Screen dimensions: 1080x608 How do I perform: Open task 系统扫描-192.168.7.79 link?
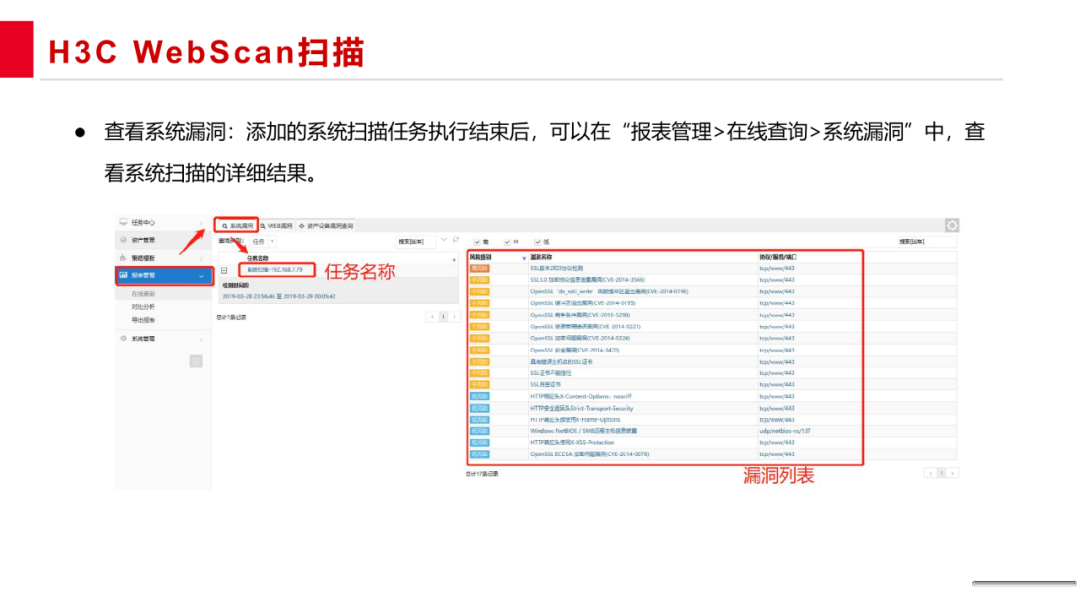point(275,270)
